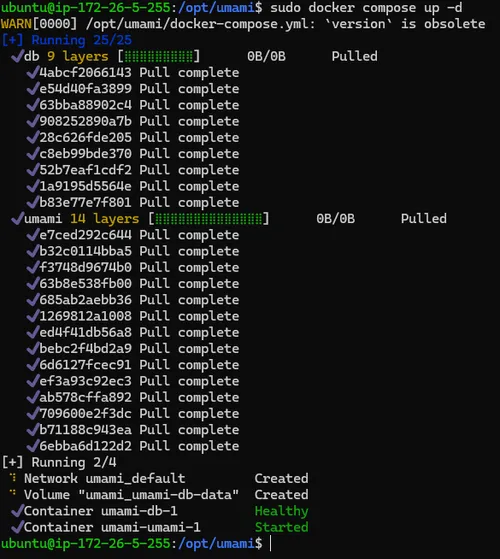Click the Pulled status on db line
The image size is (500, 559).
point(355,56)
